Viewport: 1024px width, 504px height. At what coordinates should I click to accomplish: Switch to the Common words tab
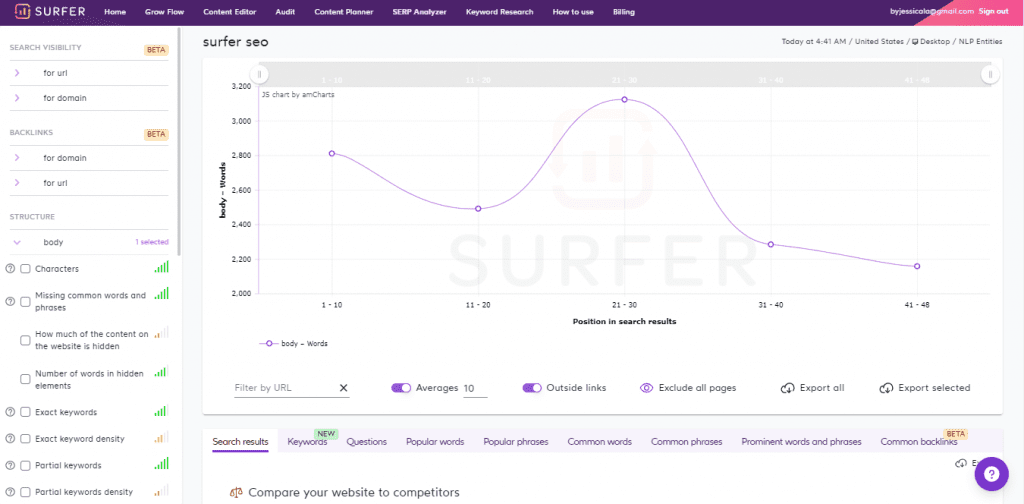tap(600, 442)
